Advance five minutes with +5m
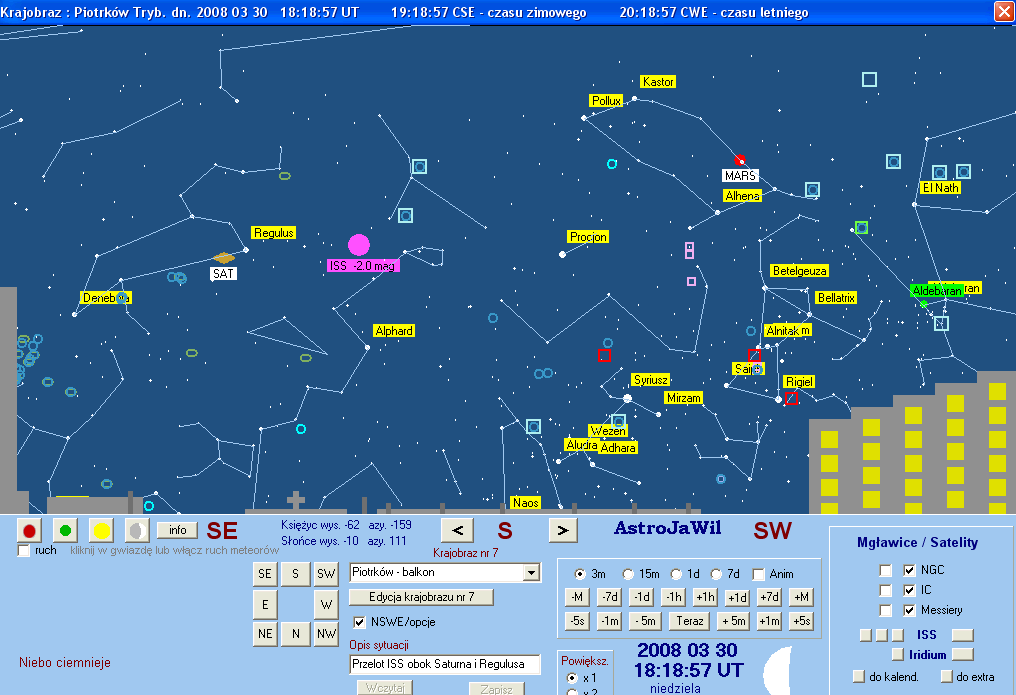The image size is (1016, 695). tap(734, 621)
